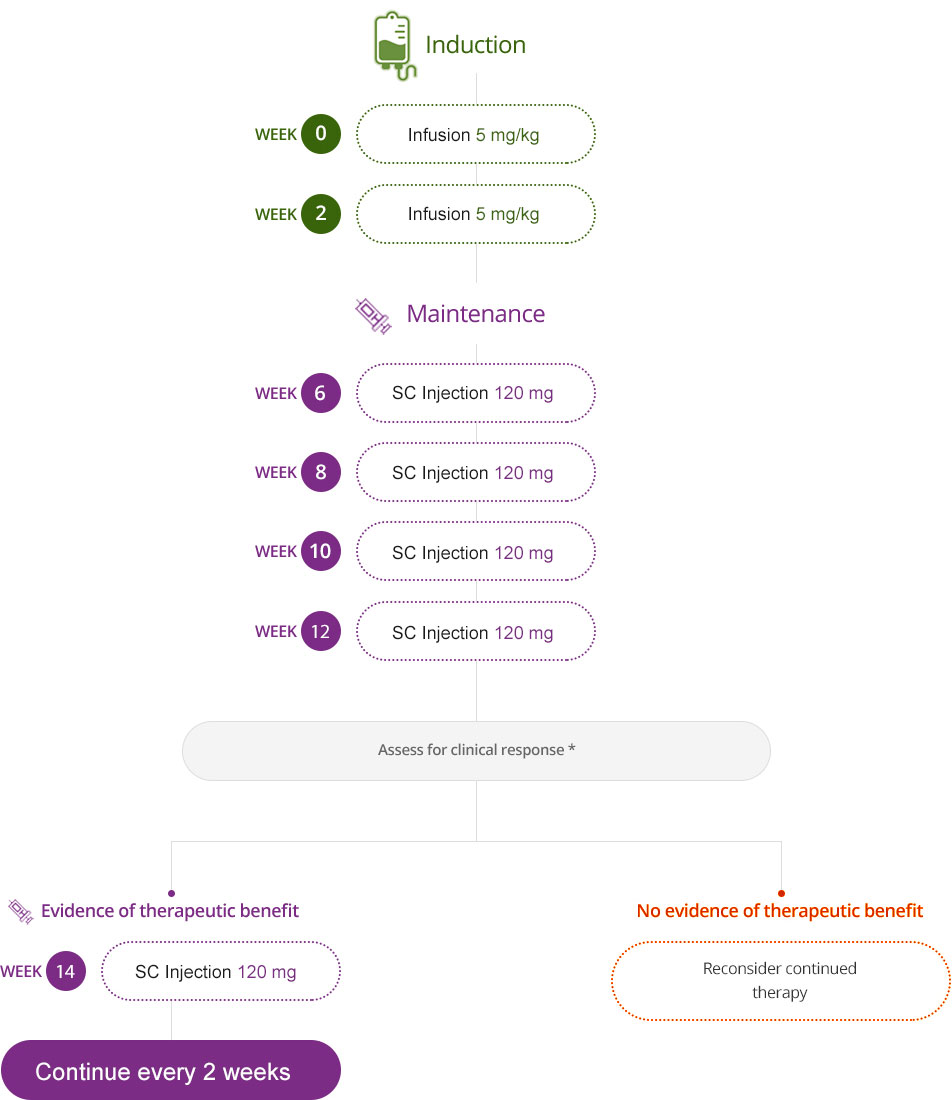Screen dimensions: 952x1100
Task: Select the Week 6 SC Injection 120 mg box
Action: click(x=476, y=393)
